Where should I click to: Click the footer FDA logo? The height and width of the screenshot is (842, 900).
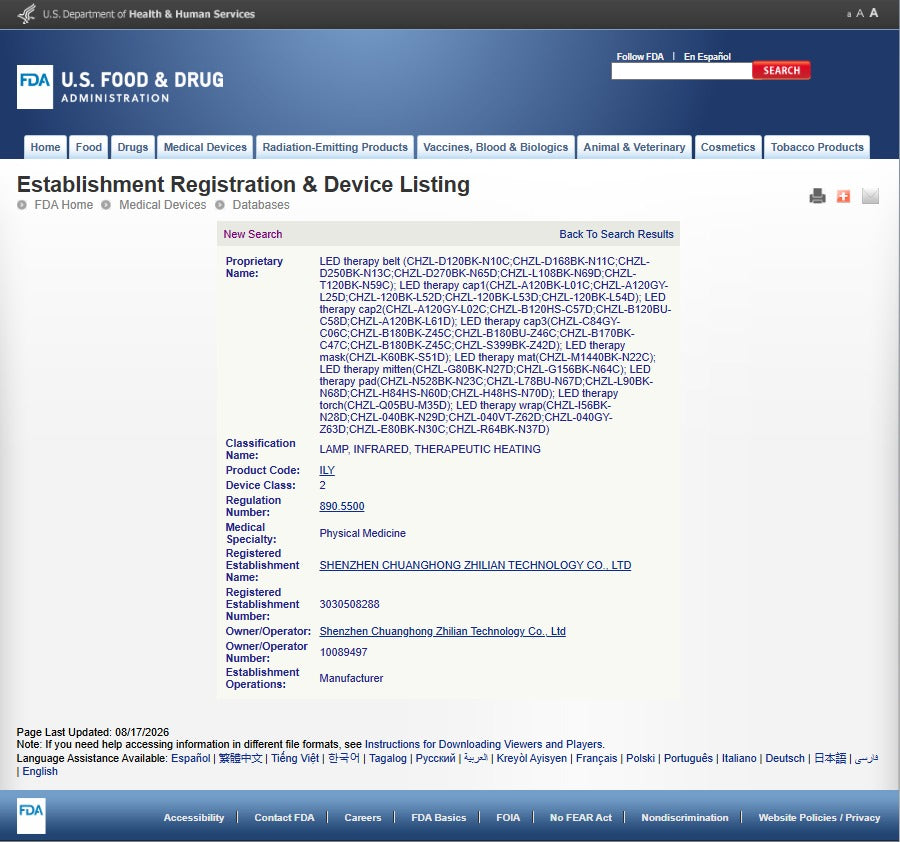pos(31,816)
